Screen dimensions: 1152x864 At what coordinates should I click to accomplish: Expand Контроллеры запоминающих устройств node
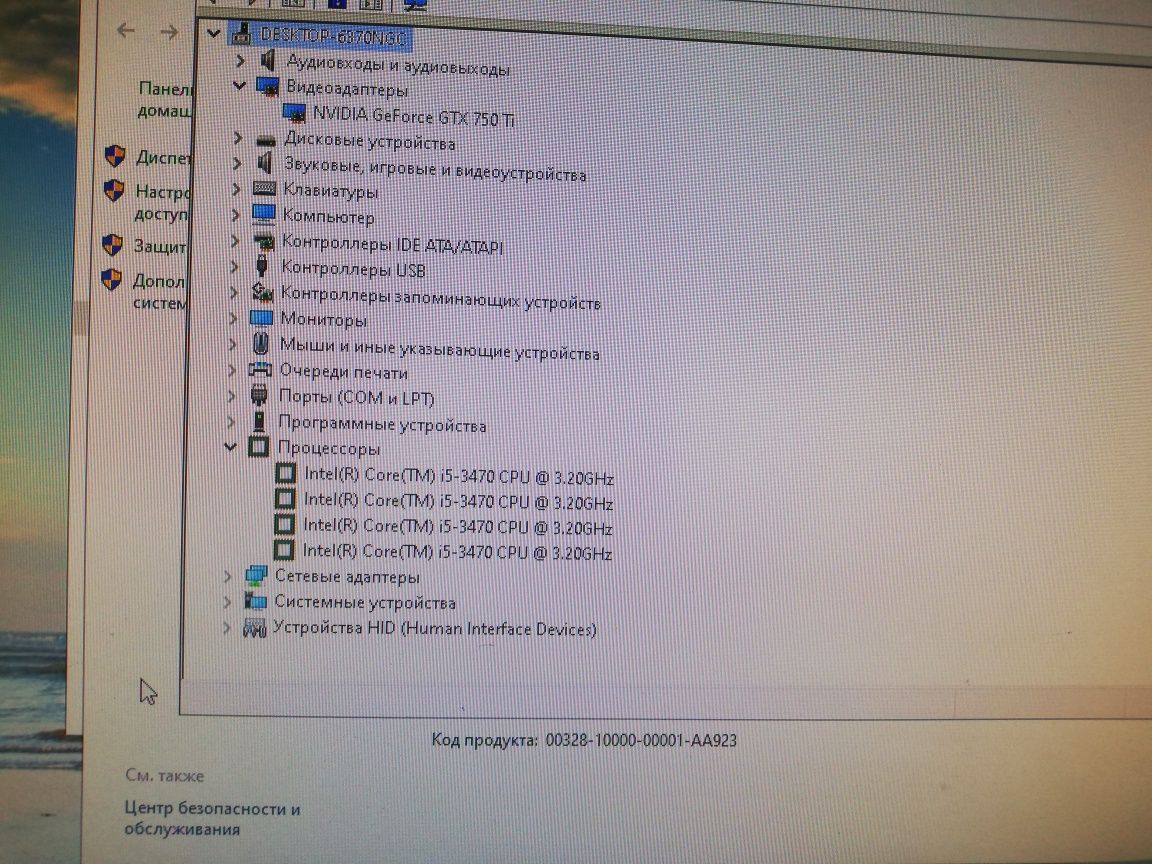point(234,292)
